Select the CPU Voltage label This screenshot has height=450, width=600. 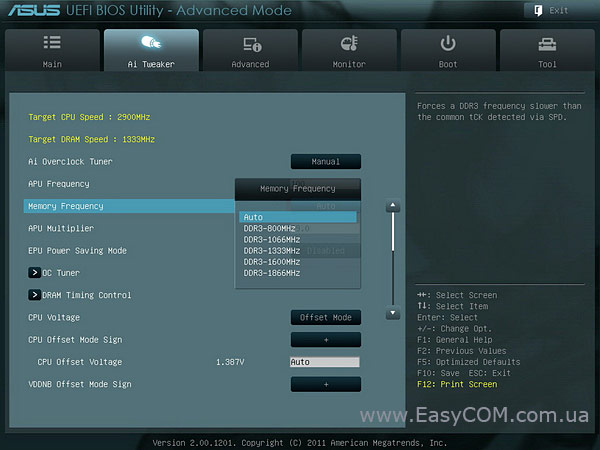(54, 317)
